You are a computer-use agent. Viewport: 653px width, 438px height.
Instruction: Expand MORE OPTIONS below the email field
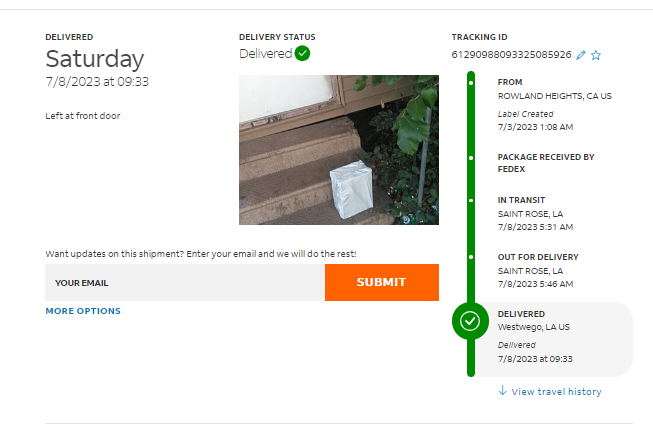tap(83, 311)
